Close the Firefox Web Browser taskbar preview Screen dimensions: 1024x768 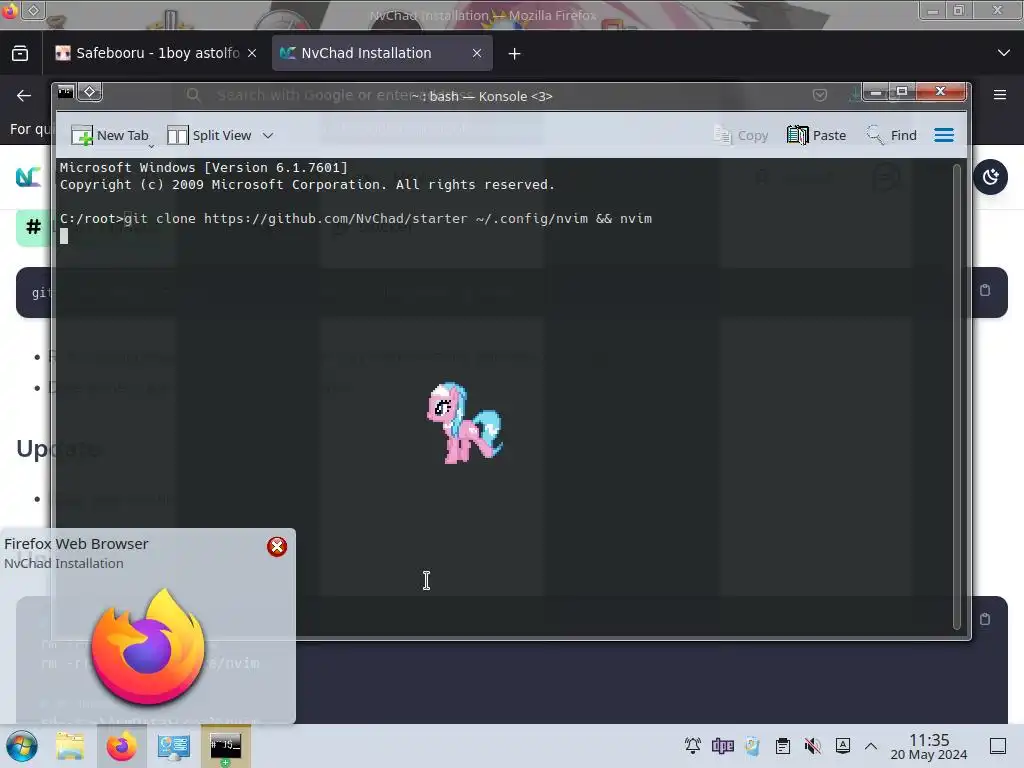click(277, 547)
